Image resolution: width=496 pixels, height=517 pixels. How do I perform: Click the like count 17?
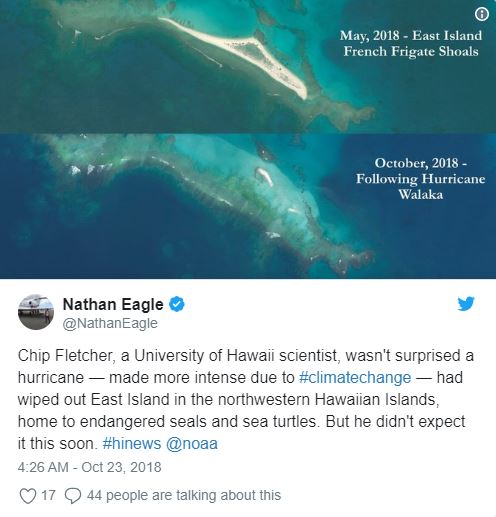tap(48, 495)
